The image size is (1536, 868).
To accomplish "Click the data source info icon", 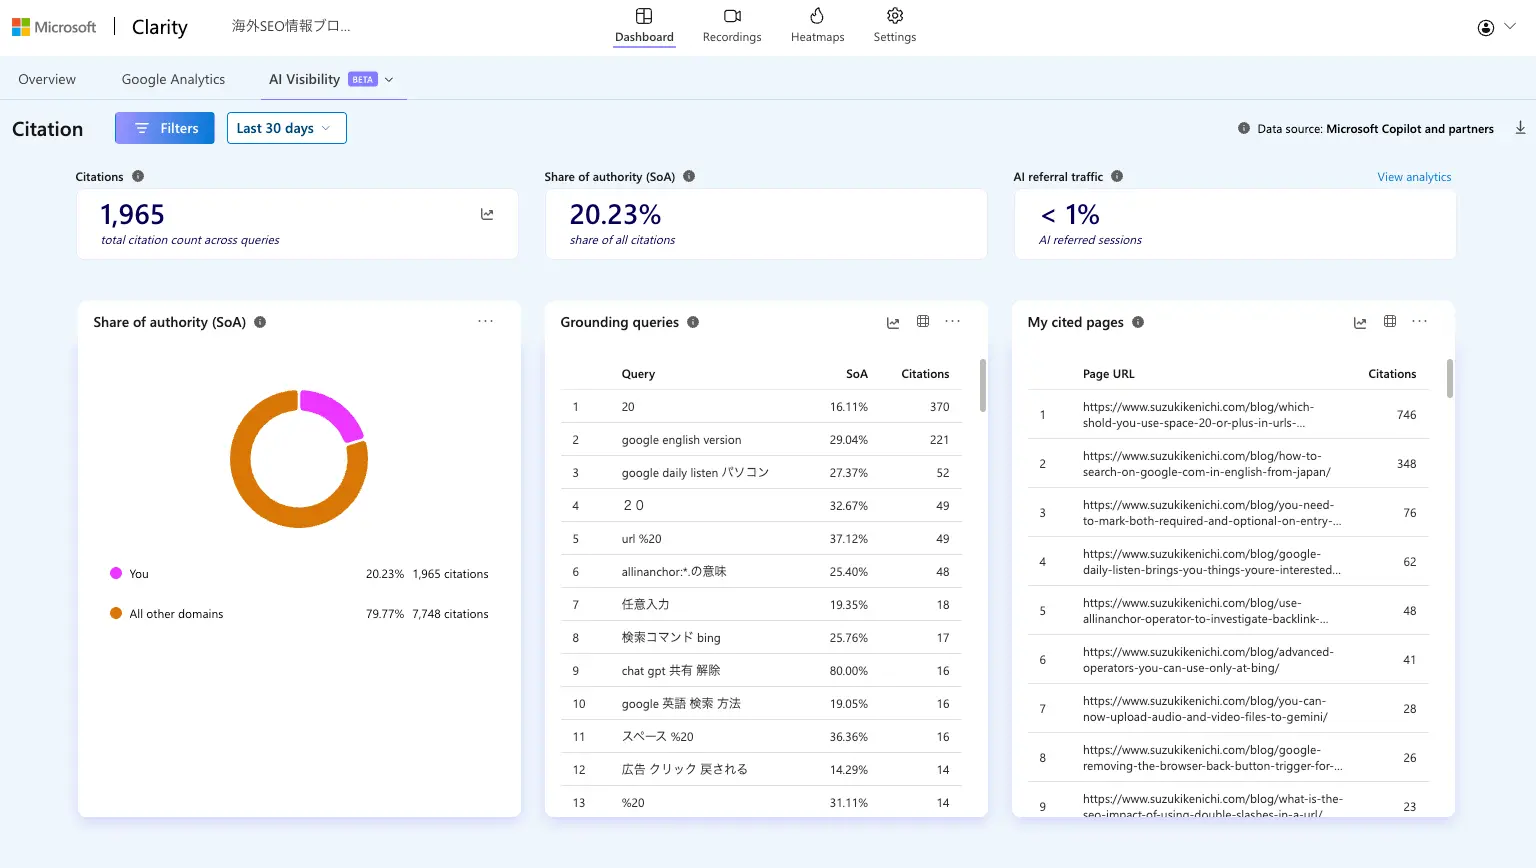I will pyautogui.click(x=1244, y=128).
